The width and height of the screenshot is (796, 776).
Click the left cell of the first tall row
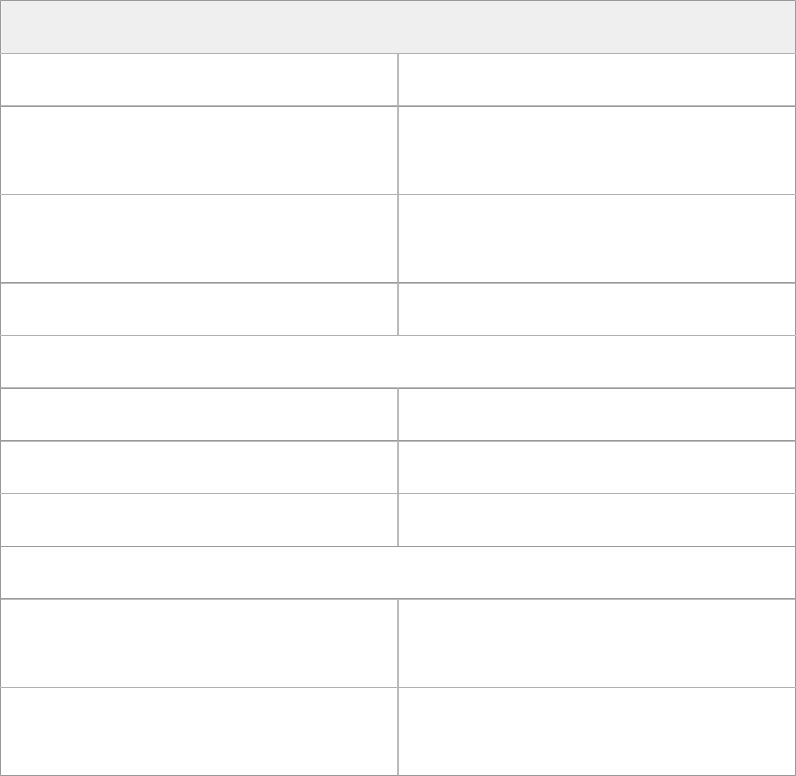[199, 150]
